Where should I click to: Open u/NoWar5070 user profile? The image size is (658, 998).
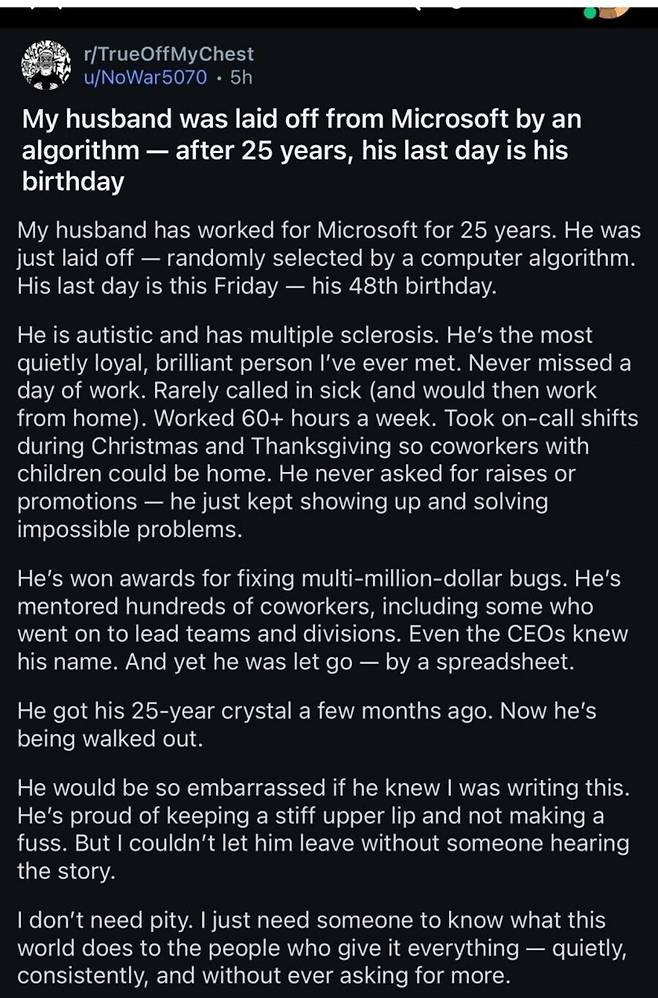click(147, 77)
